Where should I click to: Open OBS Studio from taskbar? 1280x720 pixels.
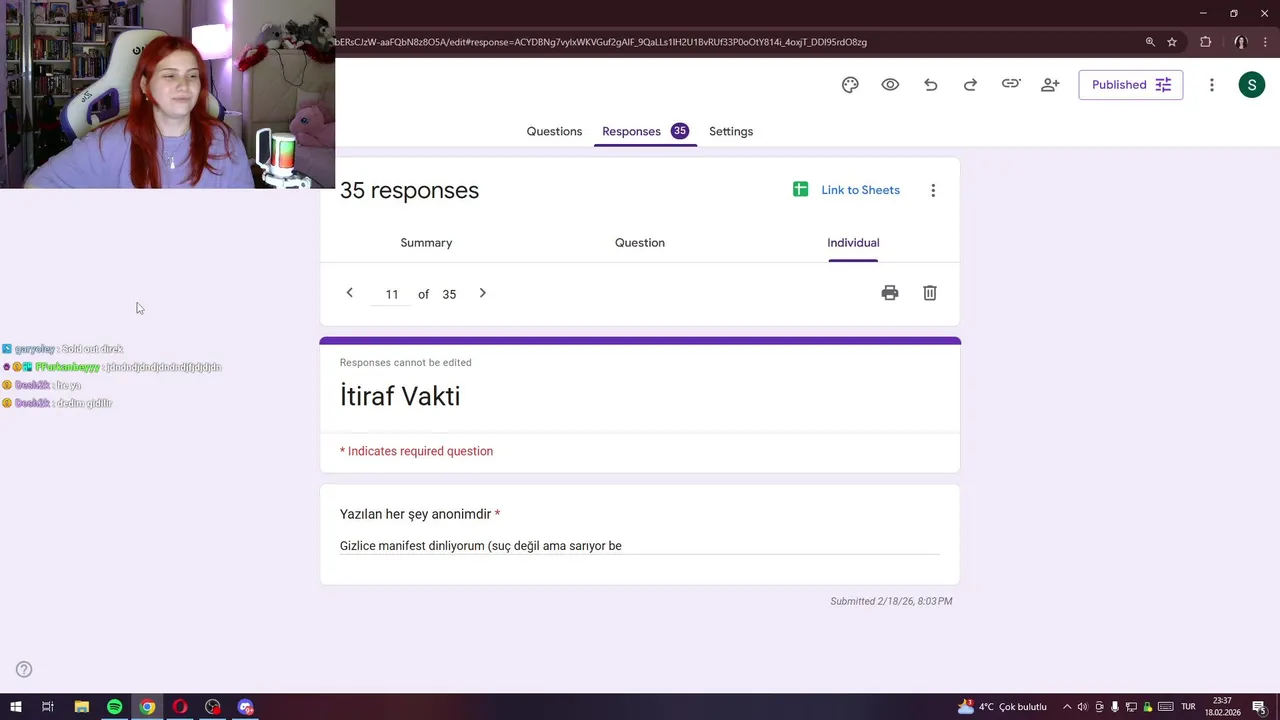click(213, 707)
